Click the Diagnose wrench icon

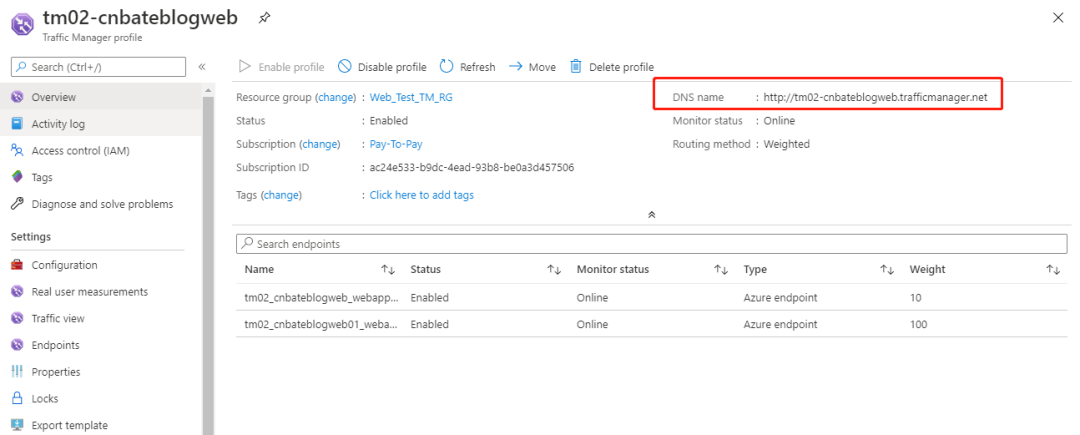18,204
